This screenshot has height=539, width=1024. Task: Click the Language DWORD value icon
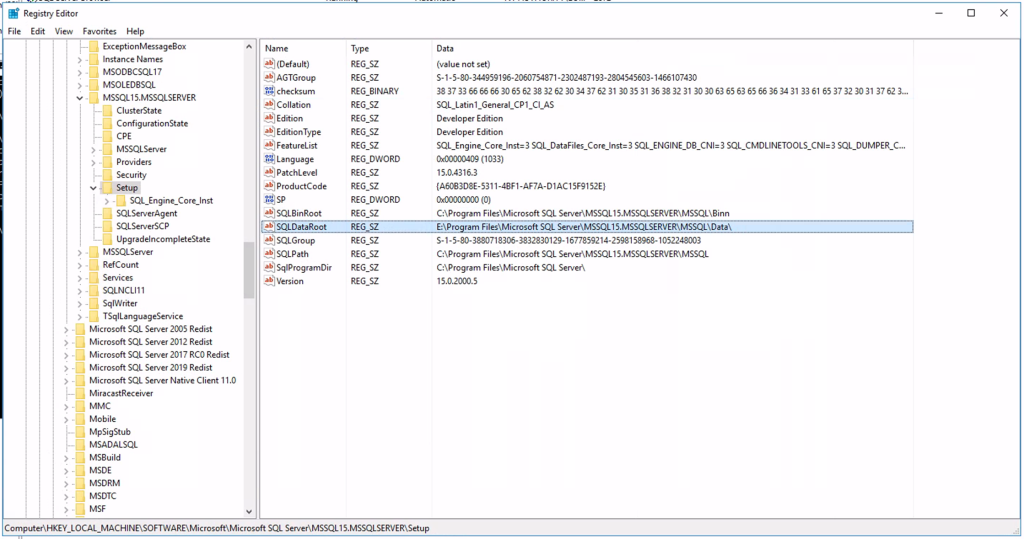pos(269,159)
